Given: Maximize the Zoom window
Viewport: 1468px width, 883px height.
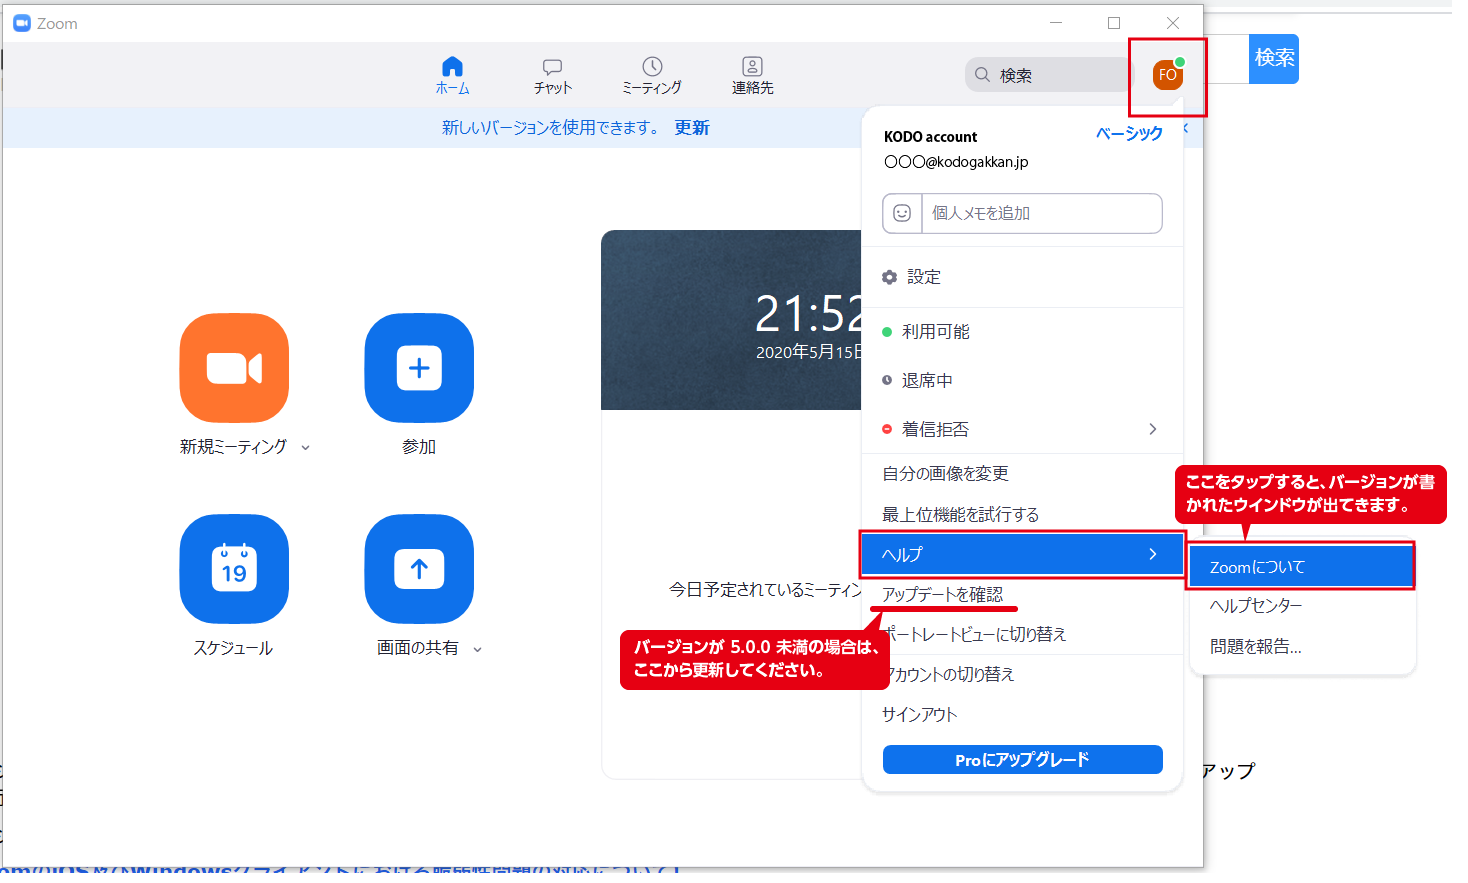Looking at the screenshot, I should (x=1114, y=23).
